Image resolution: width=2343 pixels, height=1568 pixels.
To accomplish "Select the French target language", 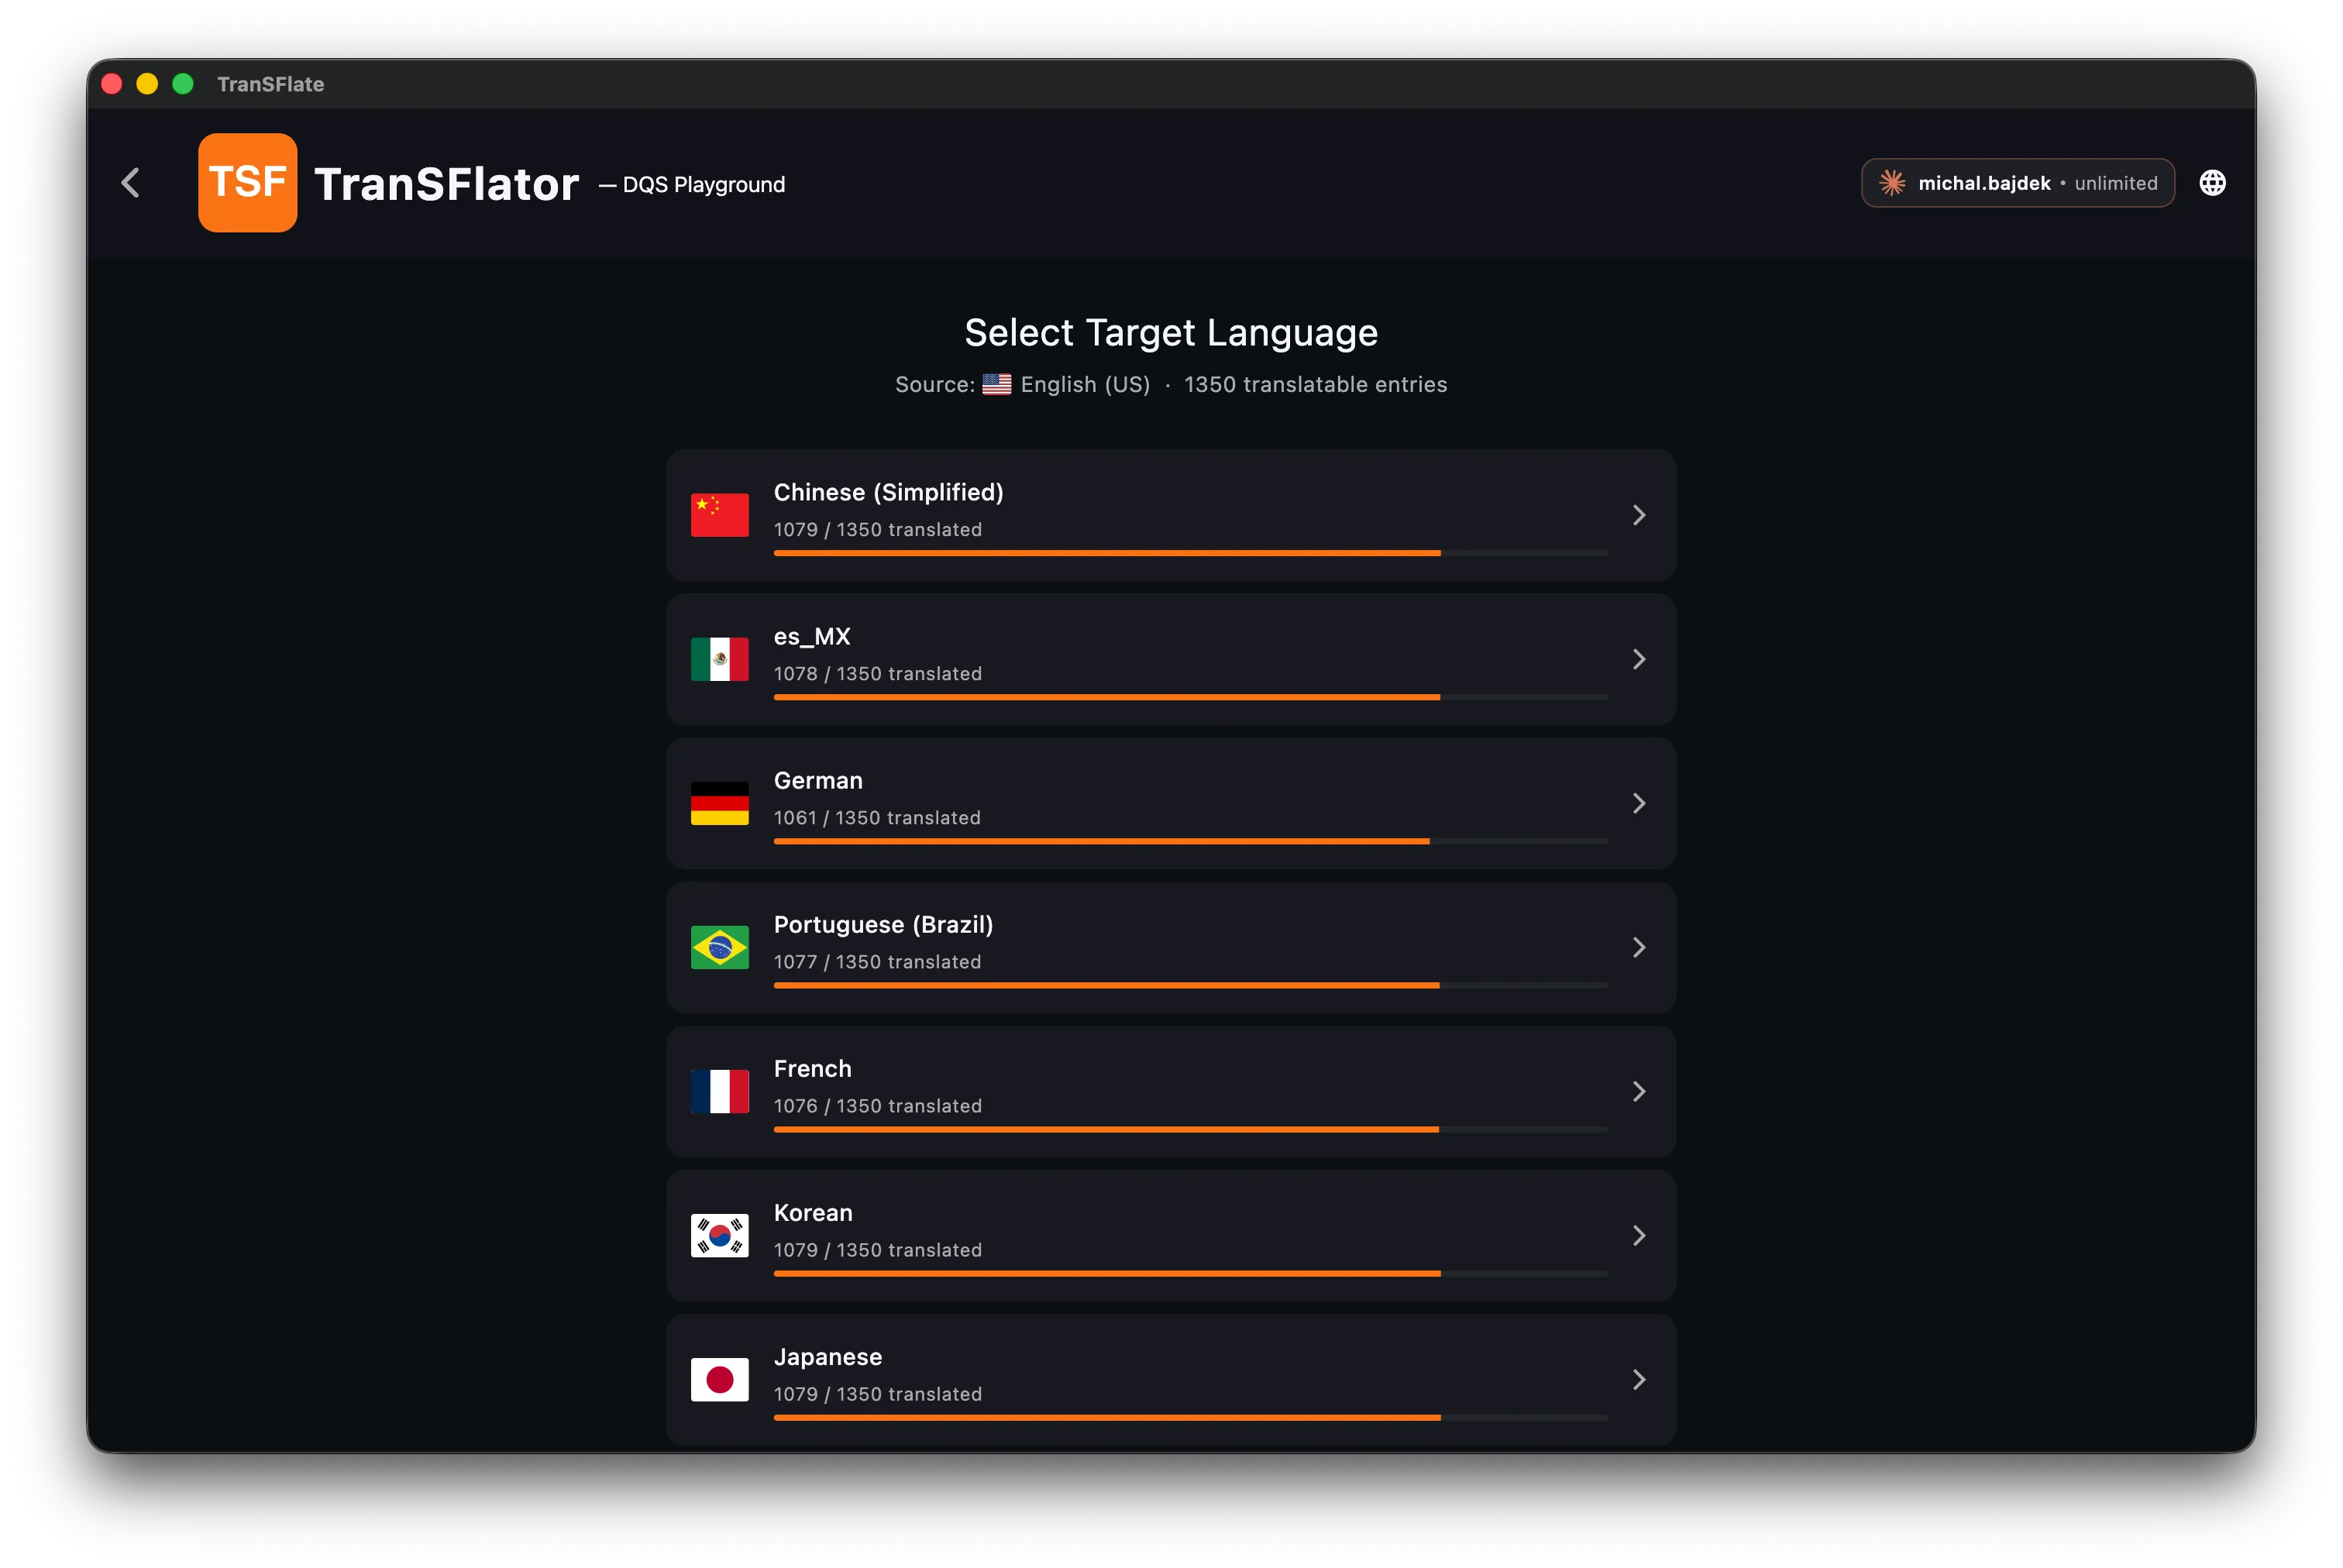I will click(x=1170, y=1091).
